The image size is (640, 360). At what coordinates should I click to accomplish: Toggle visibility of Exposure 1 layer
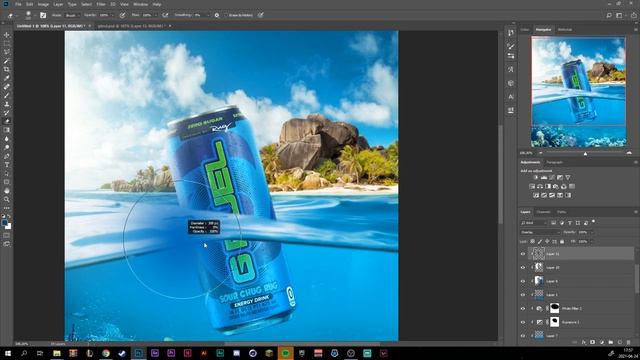523,322
